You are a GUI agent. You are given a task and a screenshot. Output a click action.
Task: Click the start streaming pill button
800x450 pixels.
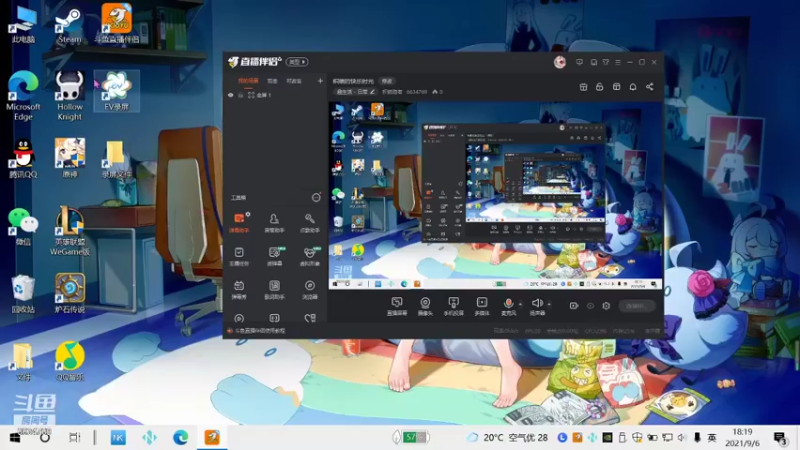click(637, 306)
